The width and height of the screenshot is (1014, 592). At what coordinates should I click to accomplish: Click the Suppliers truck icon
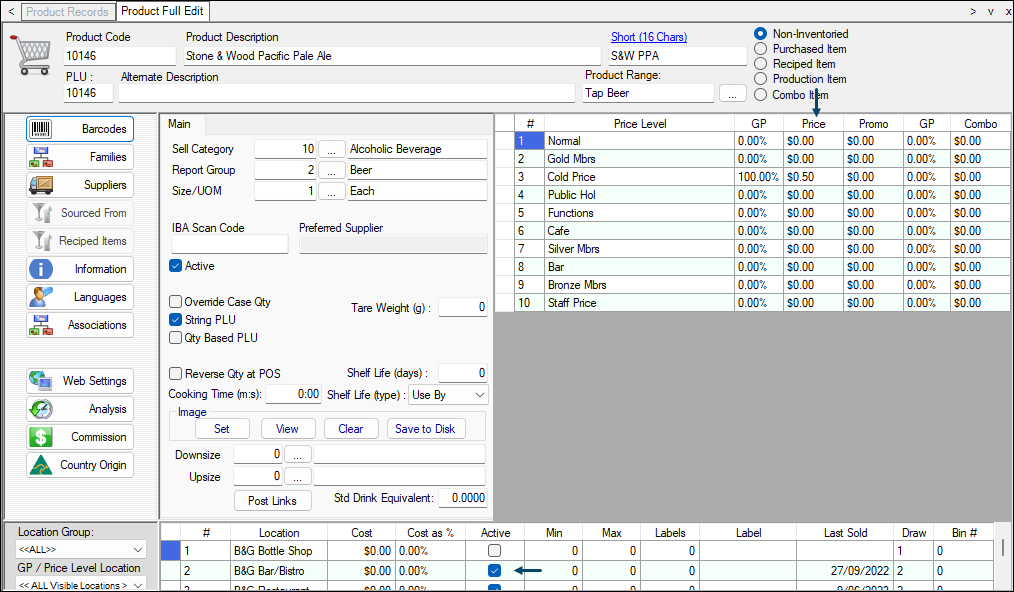coord(41,185)
